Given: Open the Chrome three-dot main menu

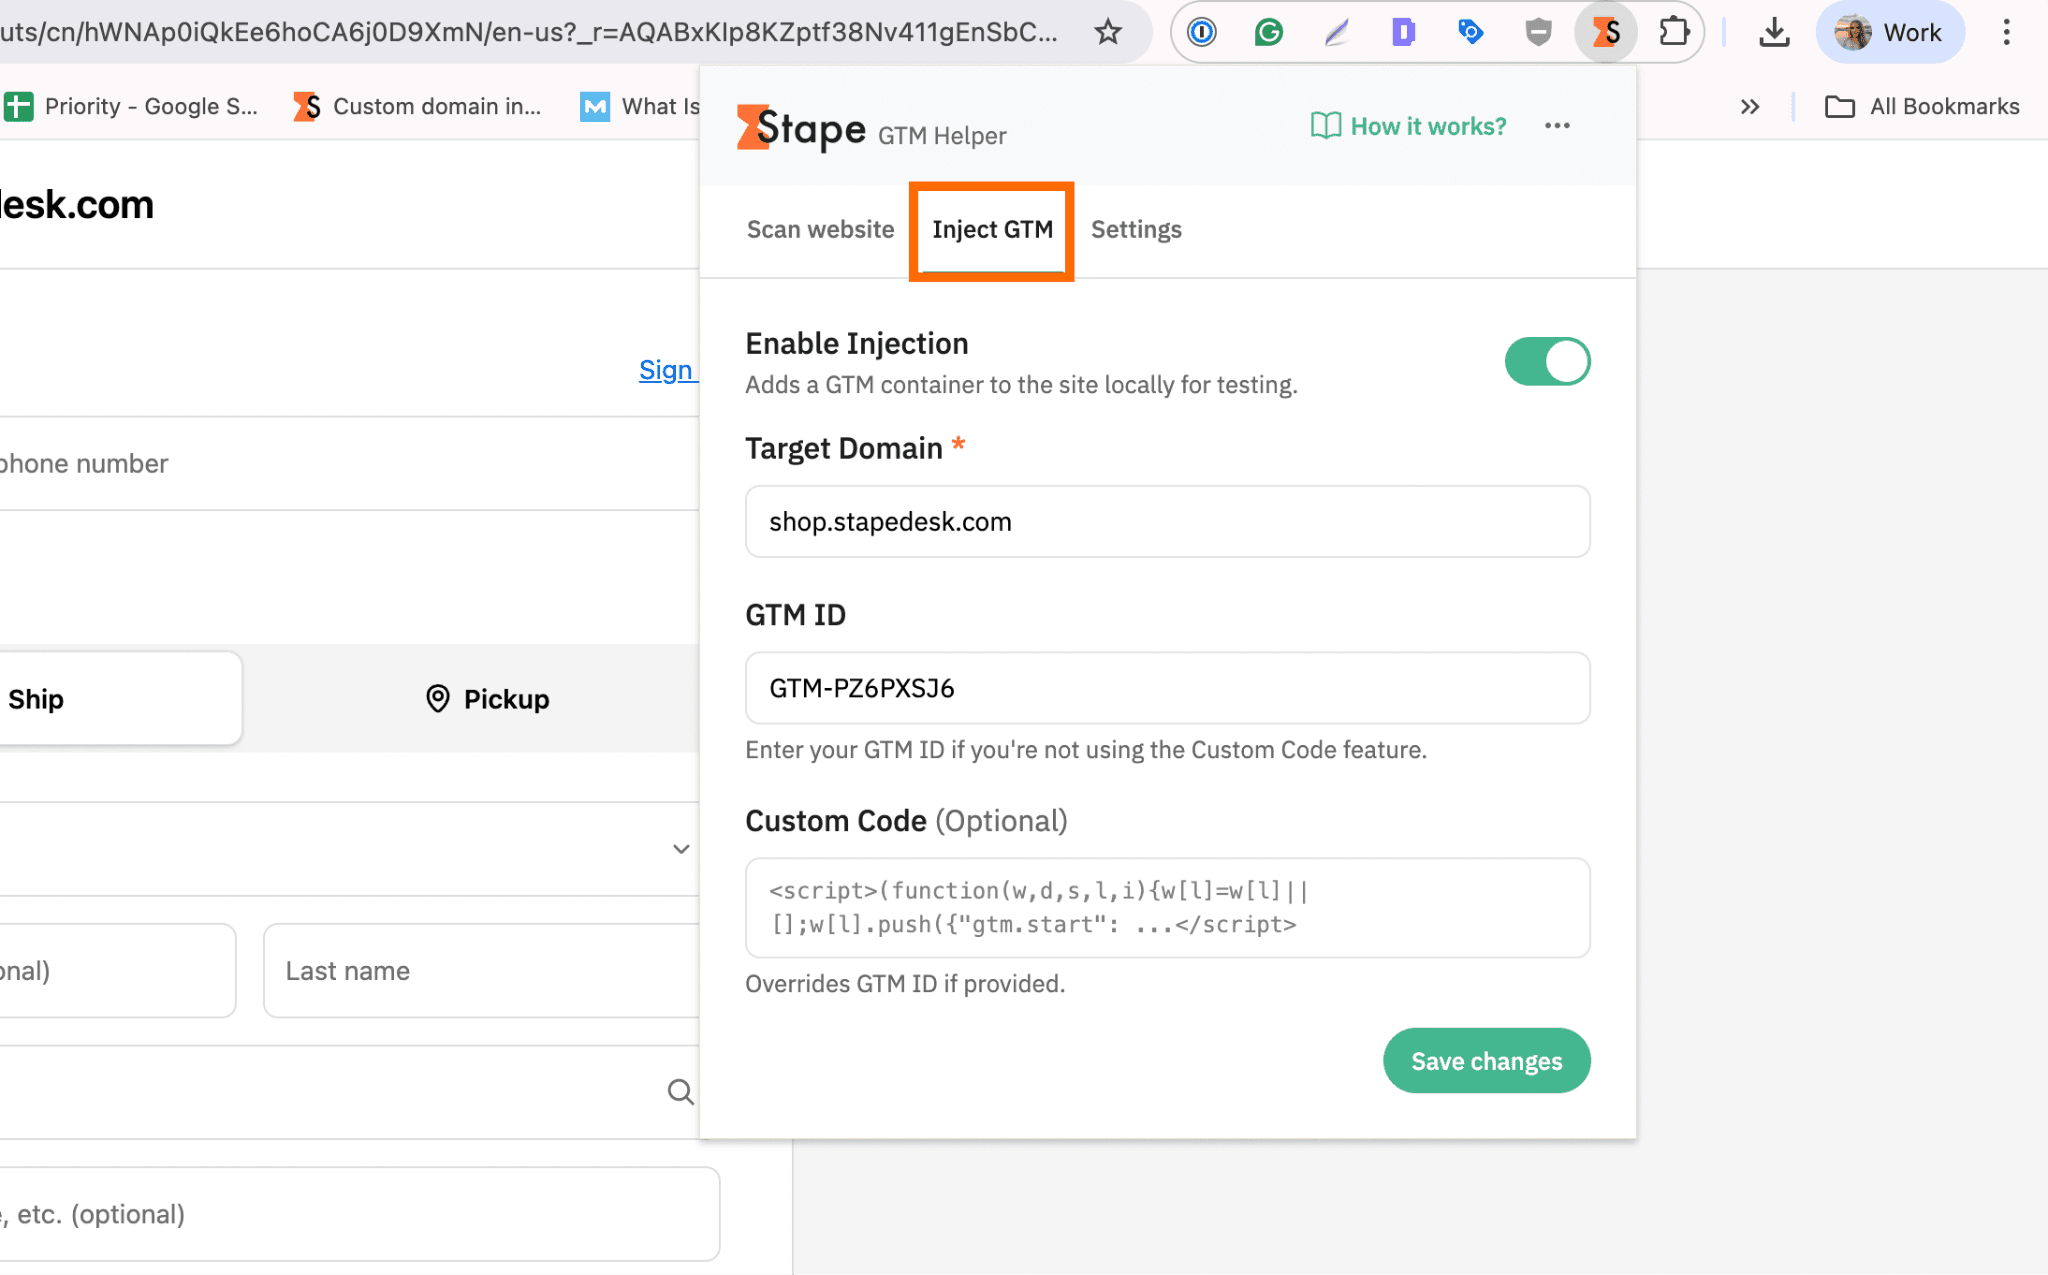Looking at the screenshot, I should 2006,33.
